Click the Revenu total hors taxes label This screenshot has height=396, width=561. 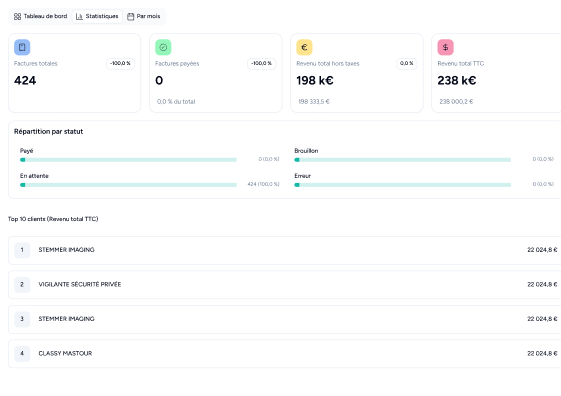click(x=328, y=64)
